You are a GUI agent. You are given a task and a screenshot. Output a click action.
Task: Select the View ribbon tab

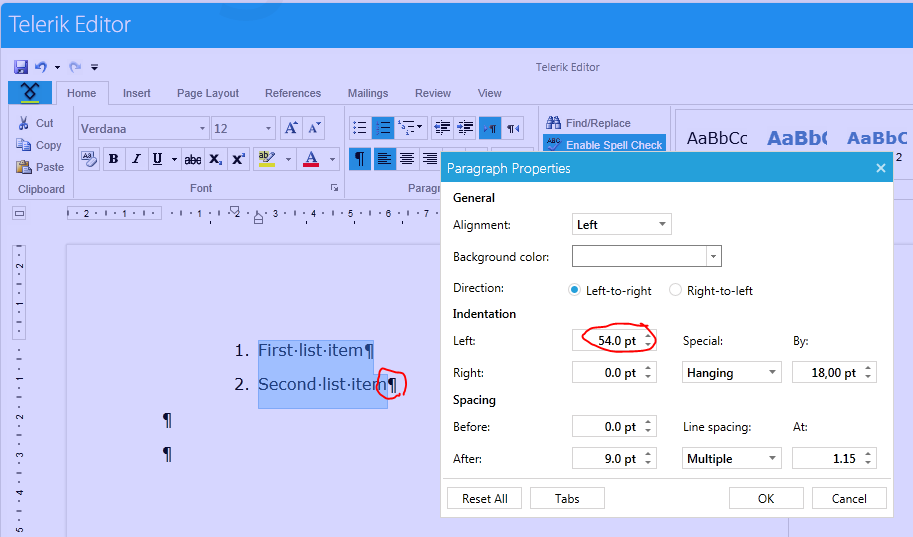[490, 93]
